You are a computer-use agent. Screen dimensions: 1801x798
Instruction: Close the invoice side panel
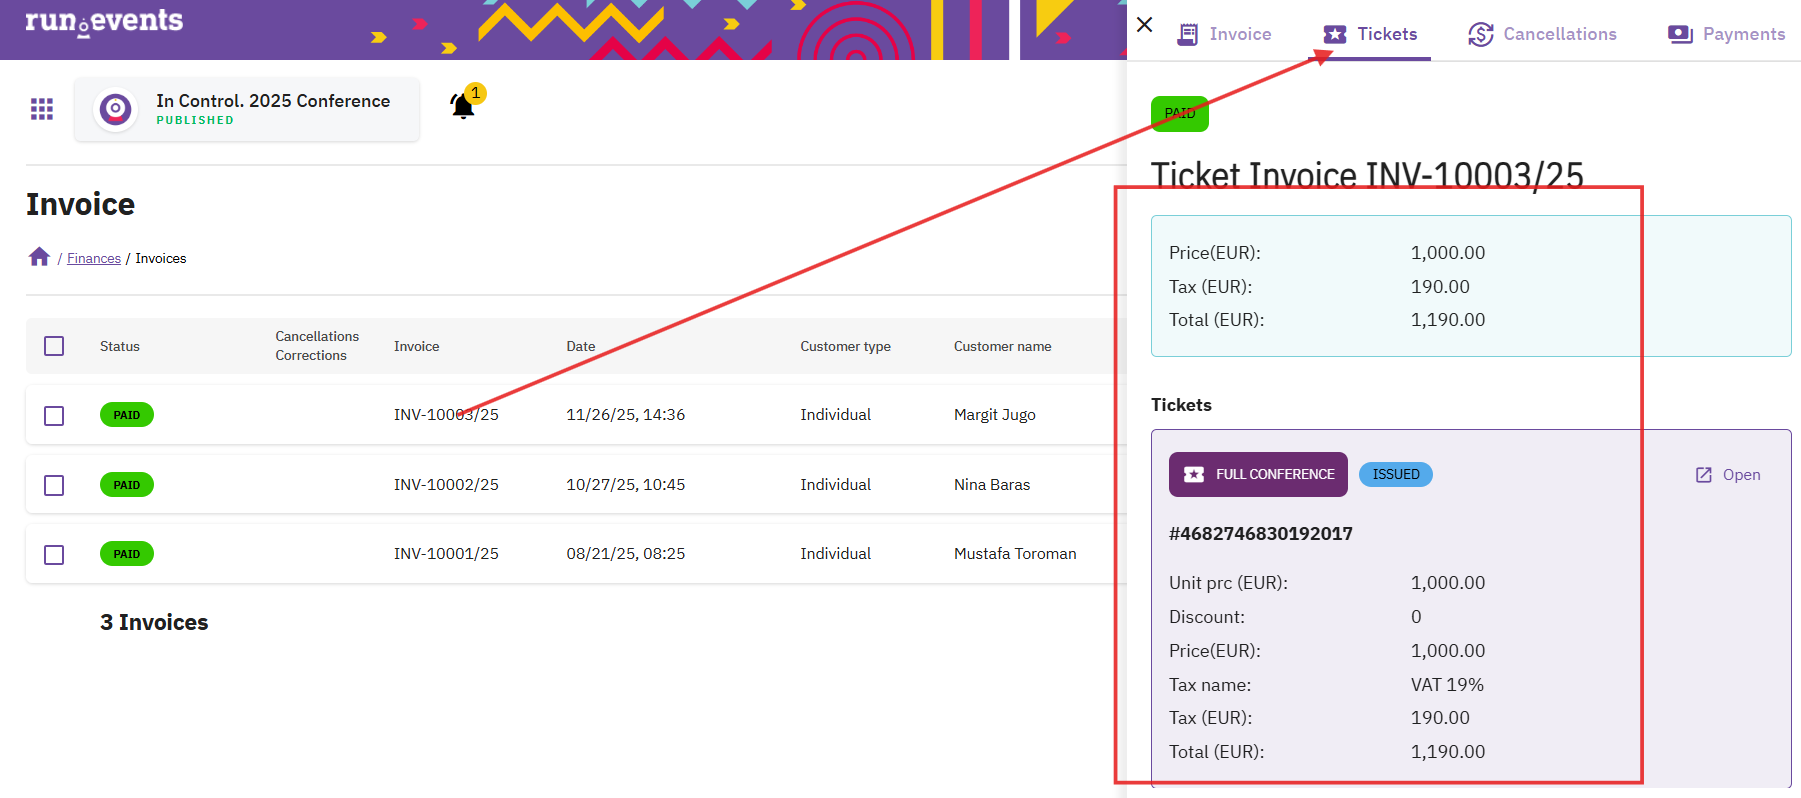(1145, 25)
